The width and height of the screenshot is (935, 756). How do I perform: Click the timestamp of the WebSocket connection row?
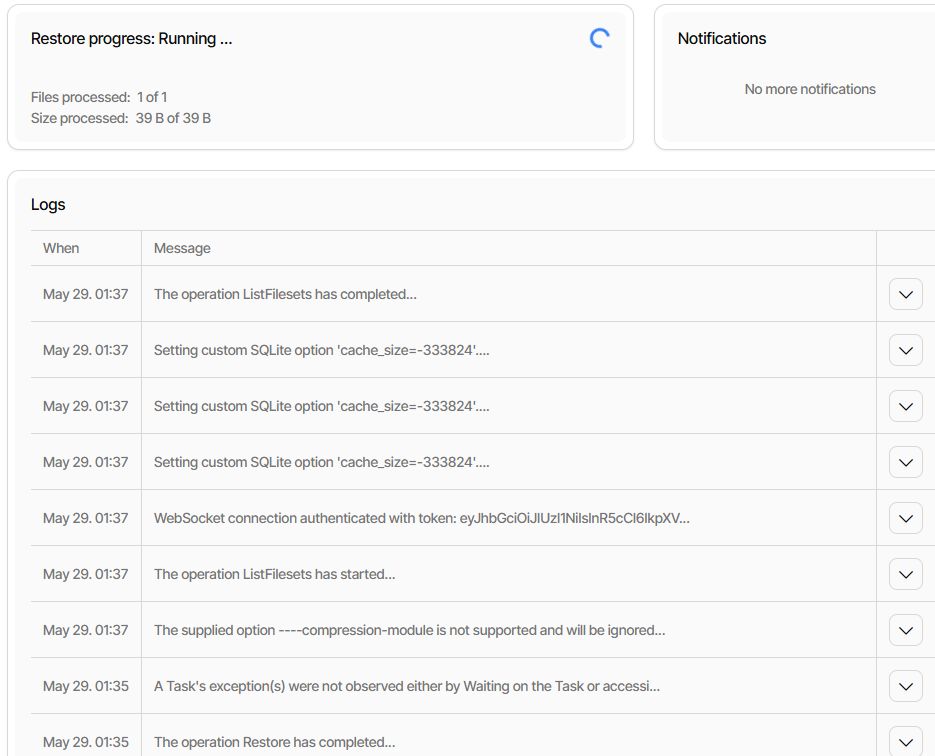click(85, 518)
